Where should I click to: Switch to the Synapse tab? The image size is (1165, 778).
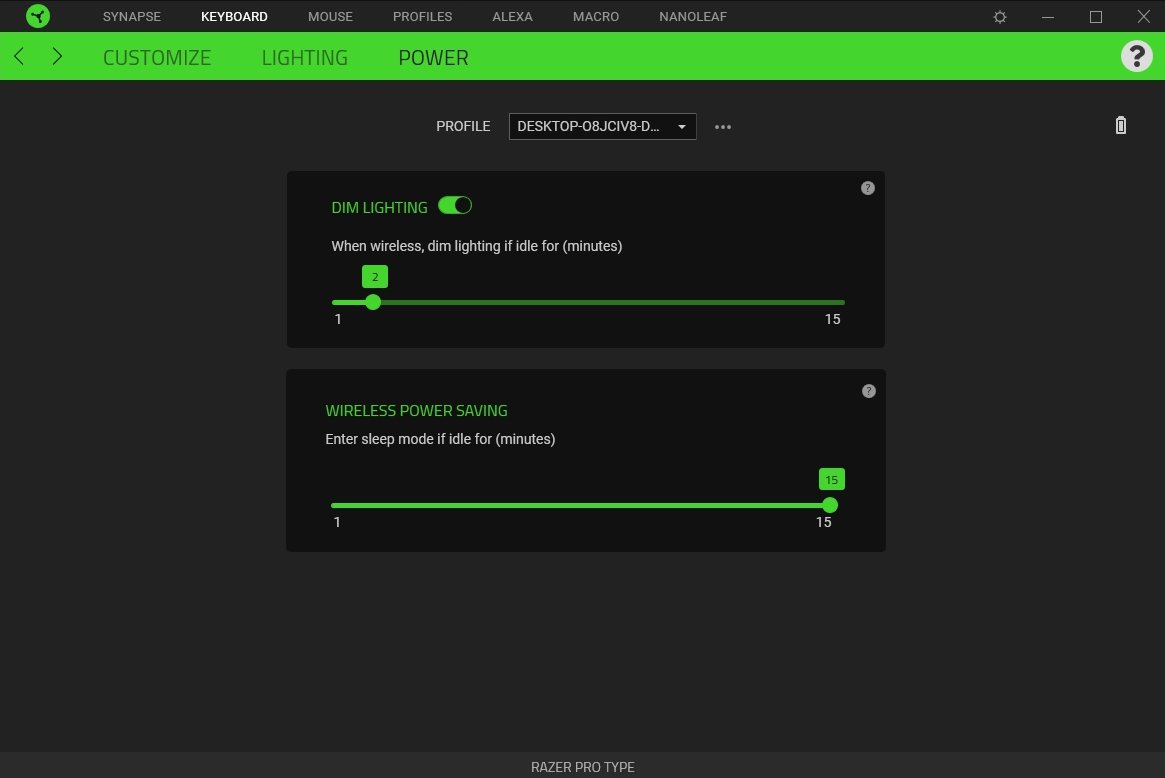click(x=132, y=16)
